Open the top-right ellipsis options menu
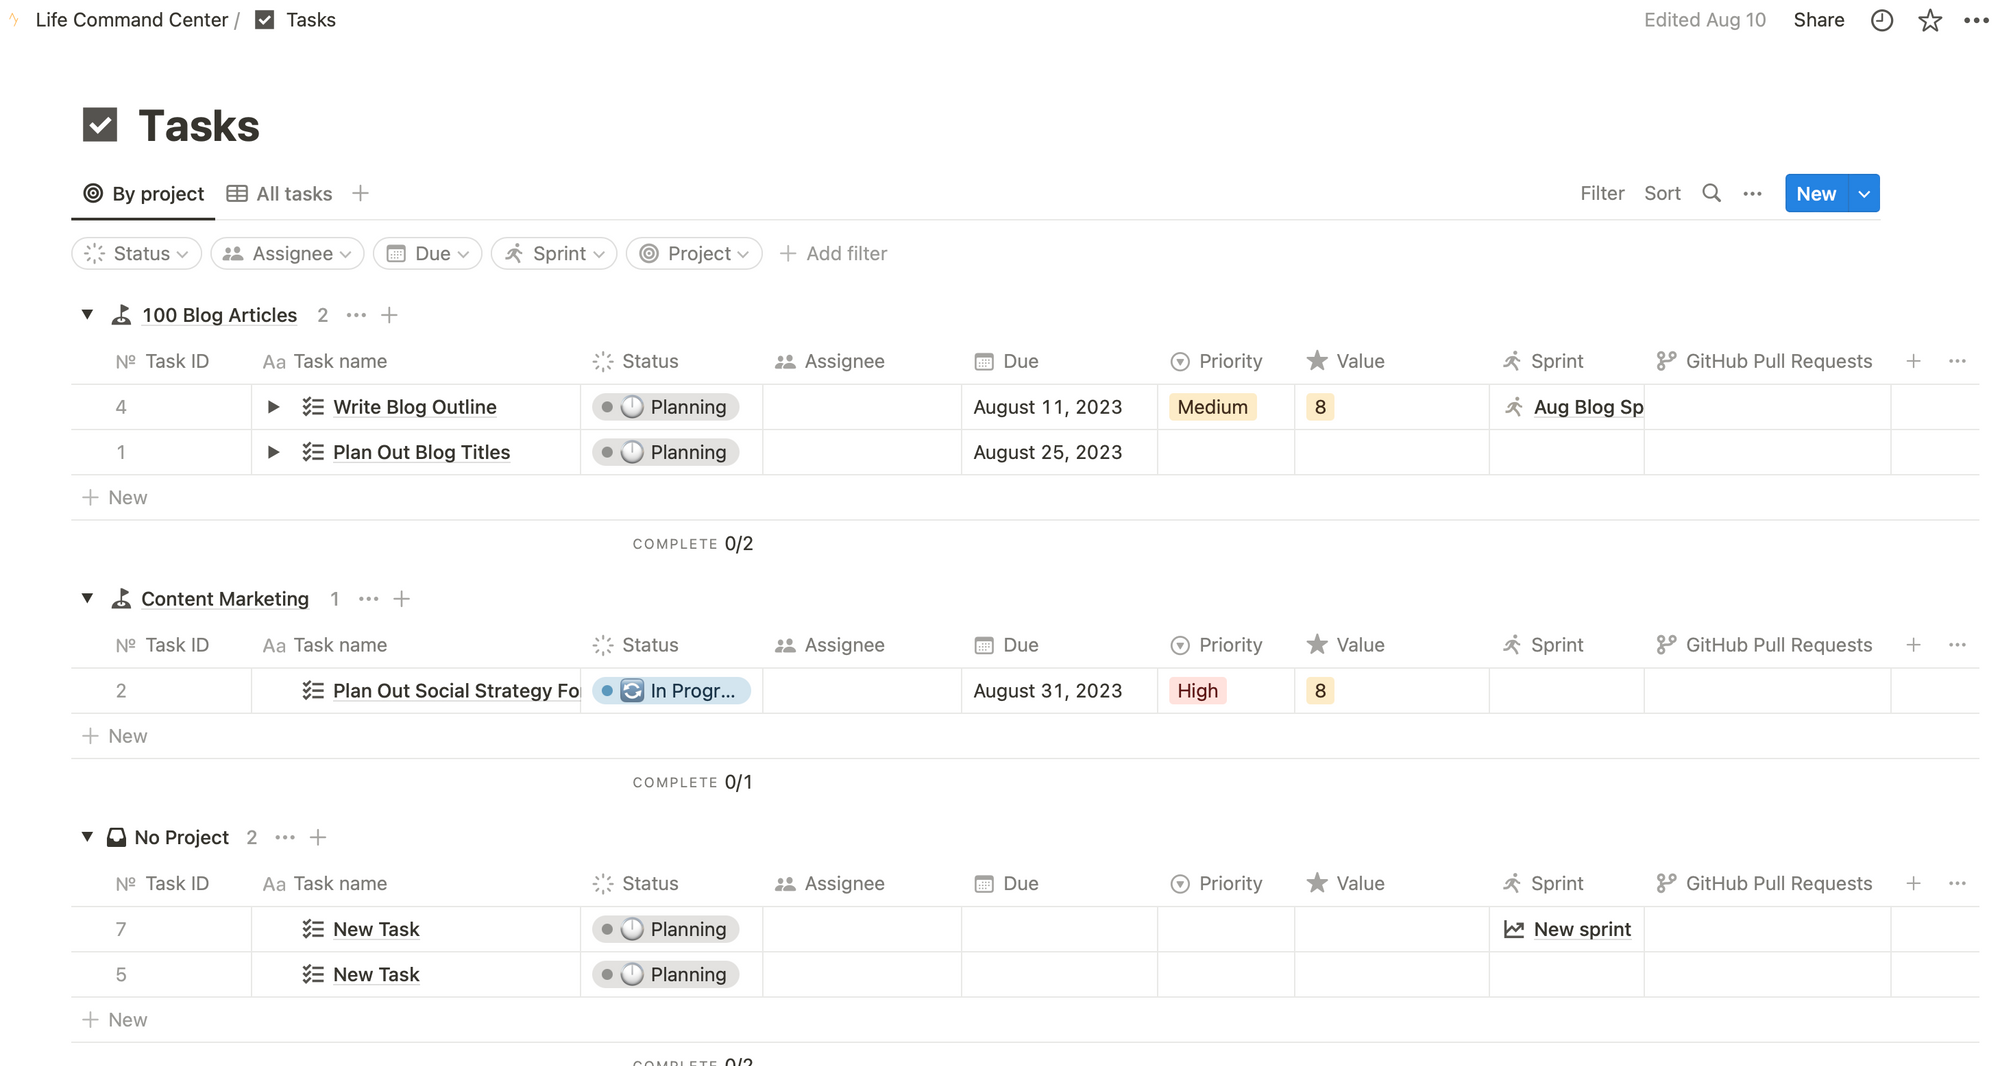This screenshot has width=2000, height=1066. [1976, 20]
